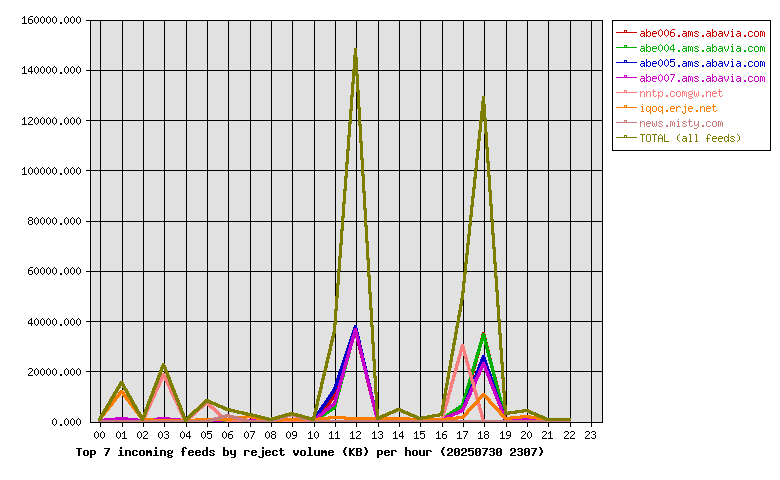The height and width of the screenshot is (480, 780).
Task: Click the abe007.ams.abavia.com legend entry
Action: (690, 78)
